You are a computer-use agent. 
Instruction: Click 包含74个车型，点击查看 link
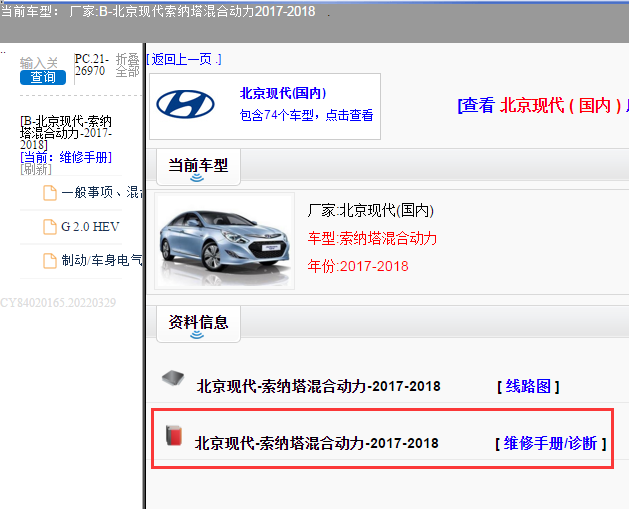point(306,115)
